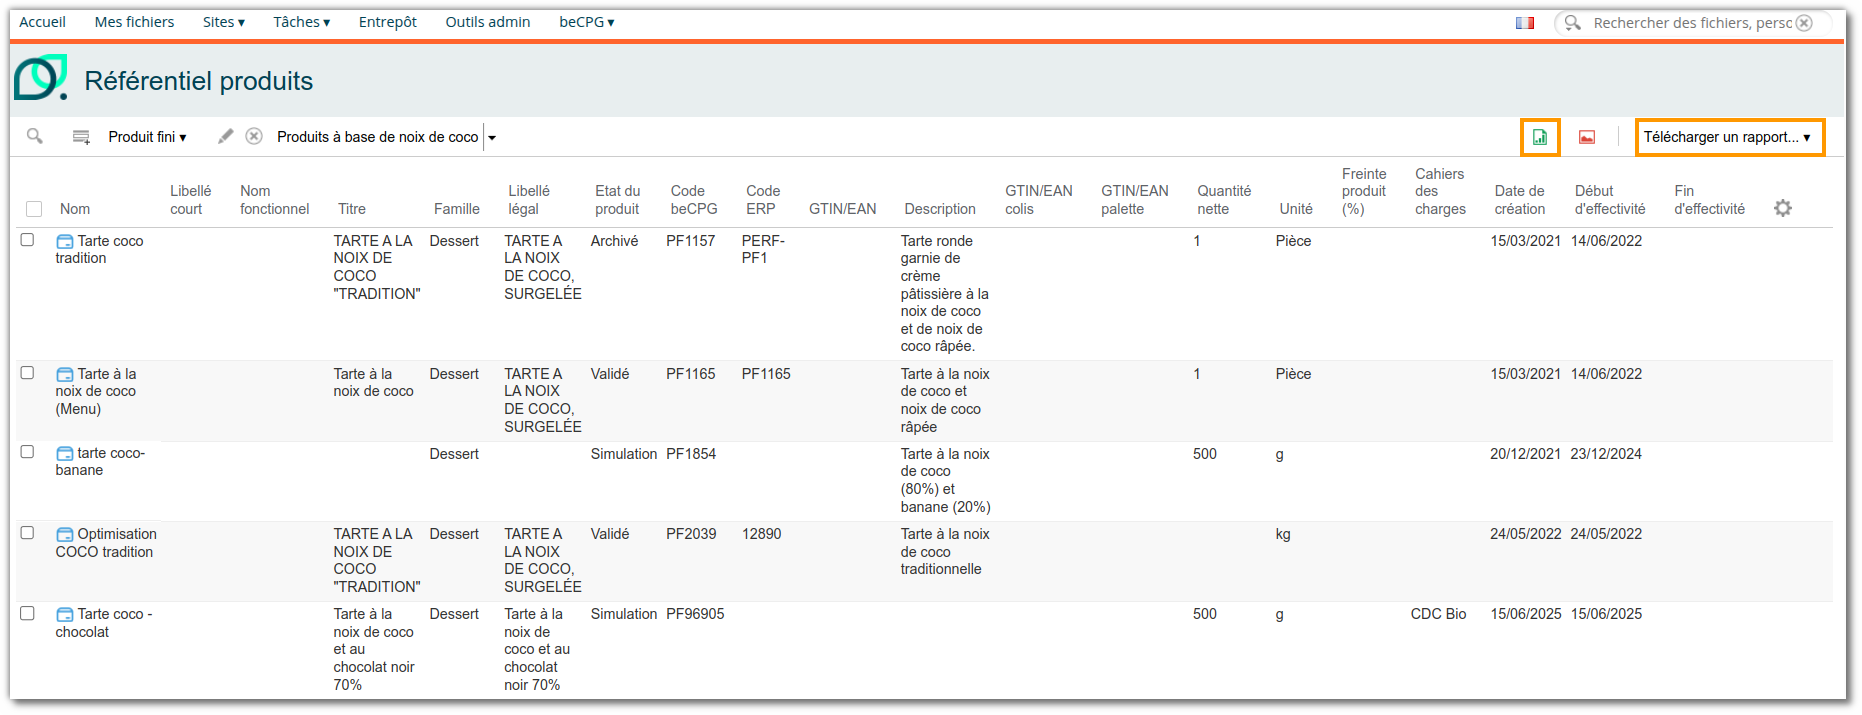Open the Entrepôt menu item
The height and width of the screenshot is (715, 1862).
[387, 22]
